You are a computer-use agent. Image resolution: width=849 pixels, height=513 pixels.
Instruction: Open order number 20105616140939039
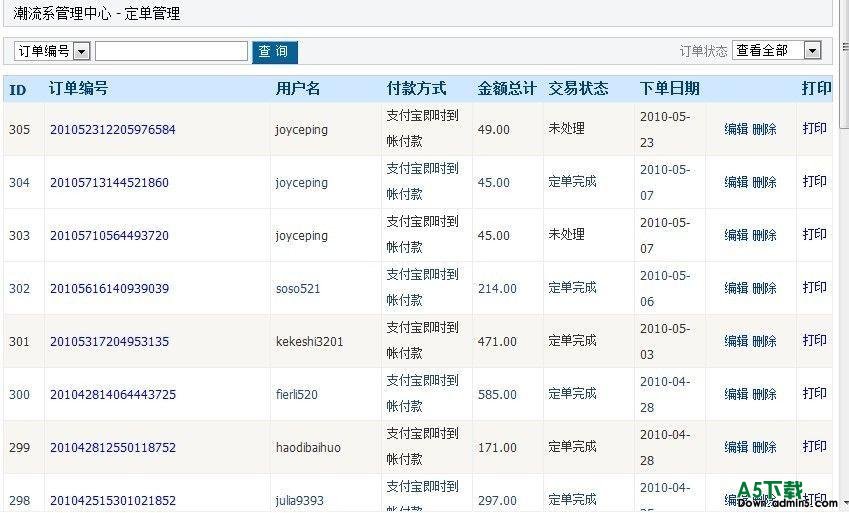click(109, 289)
